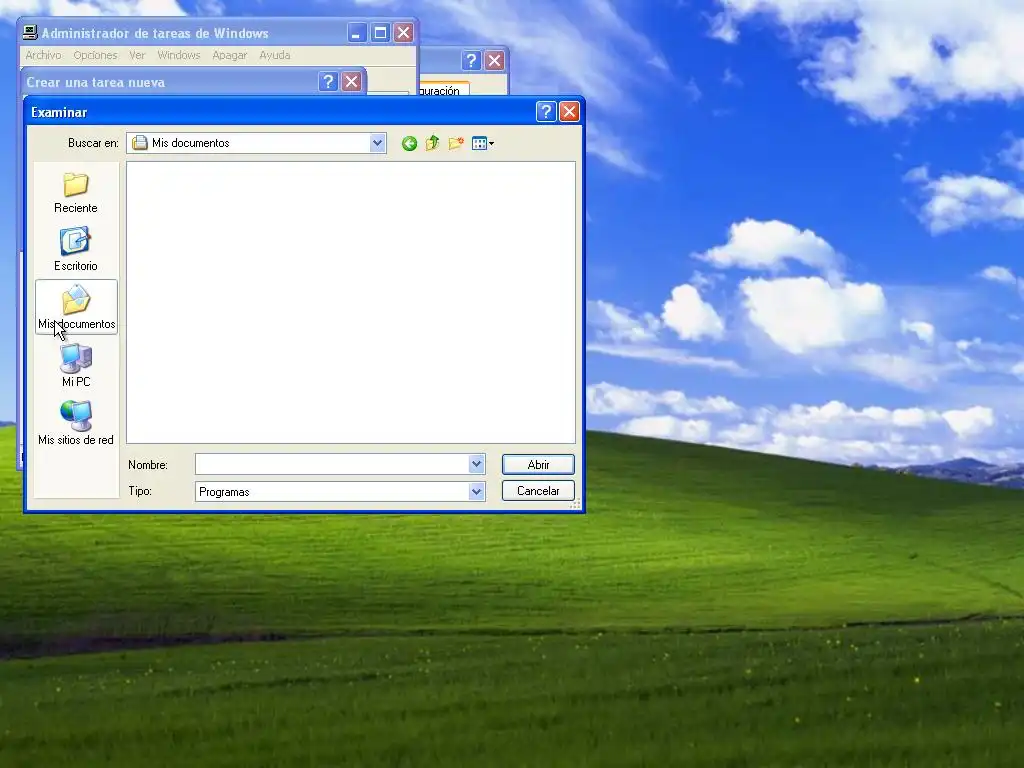Open the view menu icon
The width and height of the screenshot is (1024, 768).
[483, 143]
